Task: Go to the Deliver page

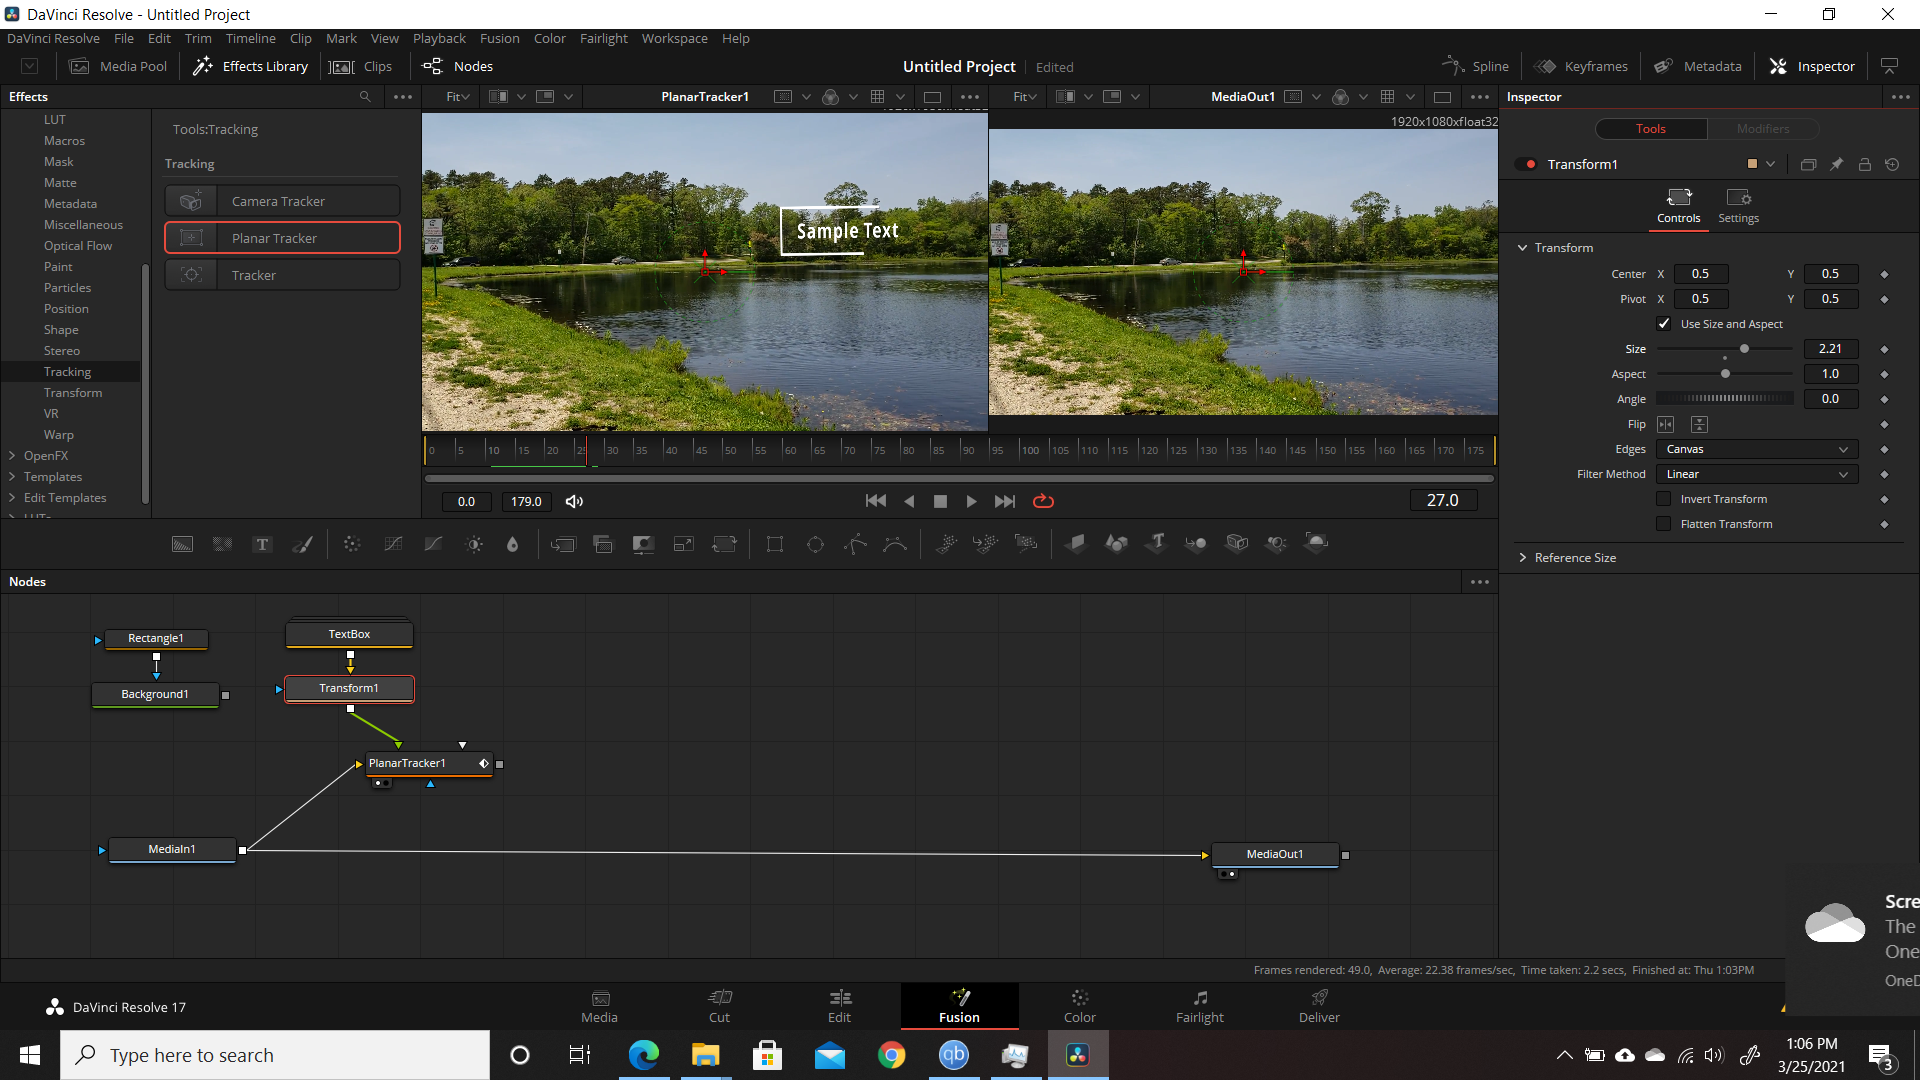Action: (x=1319, y=1006)
